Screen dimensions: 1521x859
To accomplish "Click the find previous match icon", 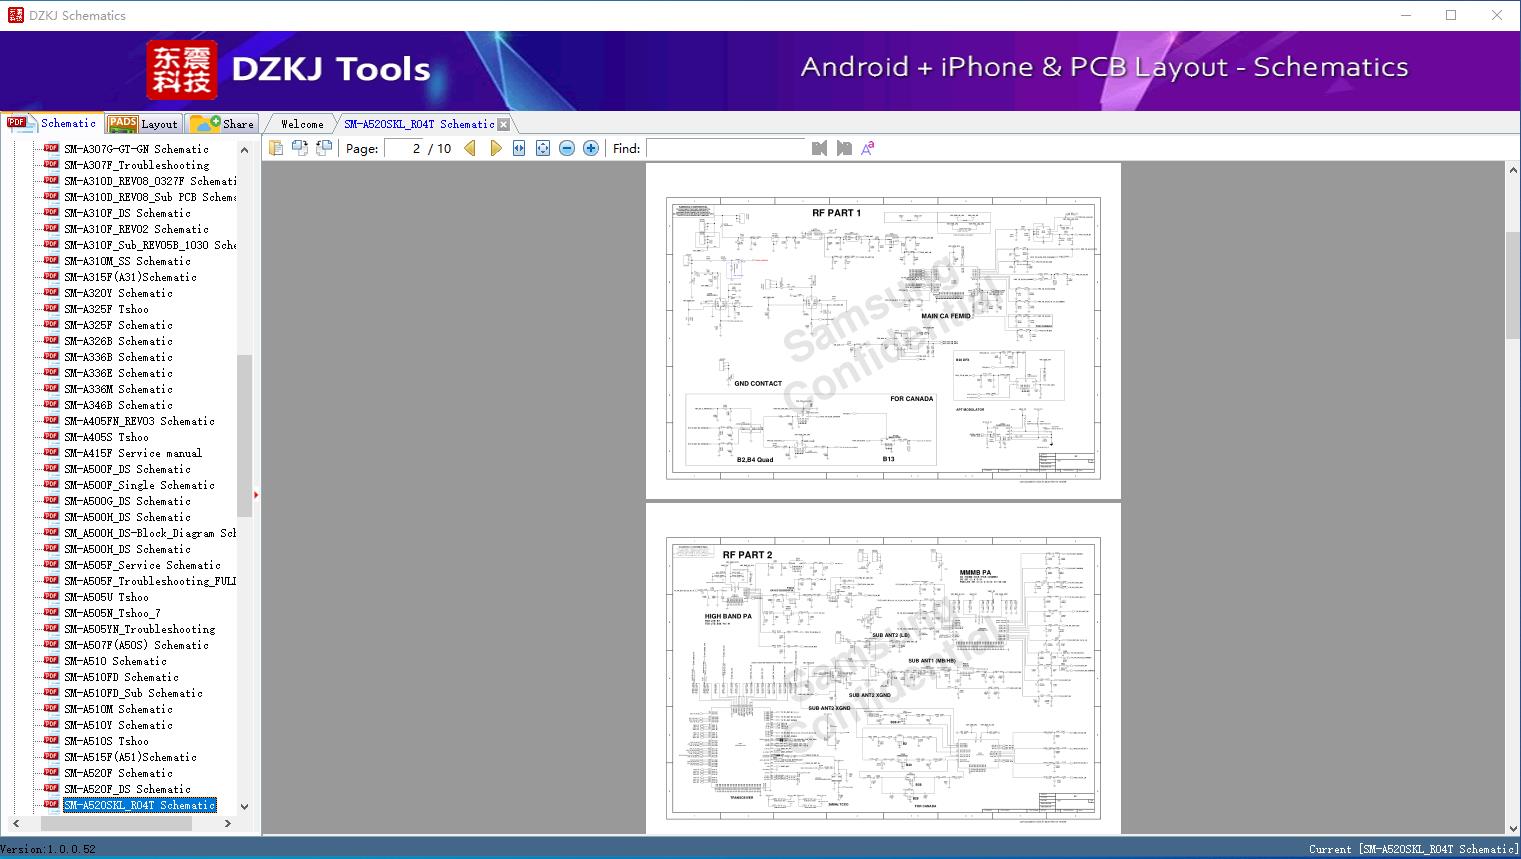I will tap(819, 148).
